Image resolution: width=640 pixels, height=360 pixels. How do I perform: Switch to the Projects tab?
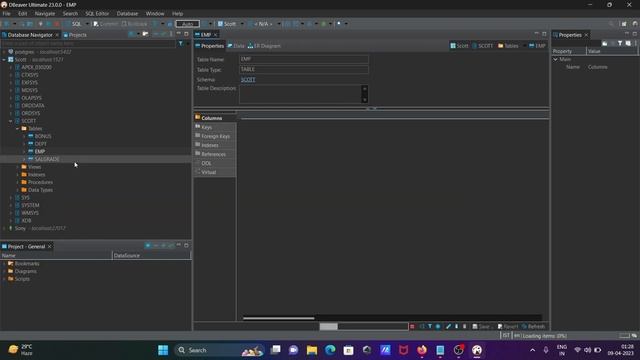tap(75, 35)
